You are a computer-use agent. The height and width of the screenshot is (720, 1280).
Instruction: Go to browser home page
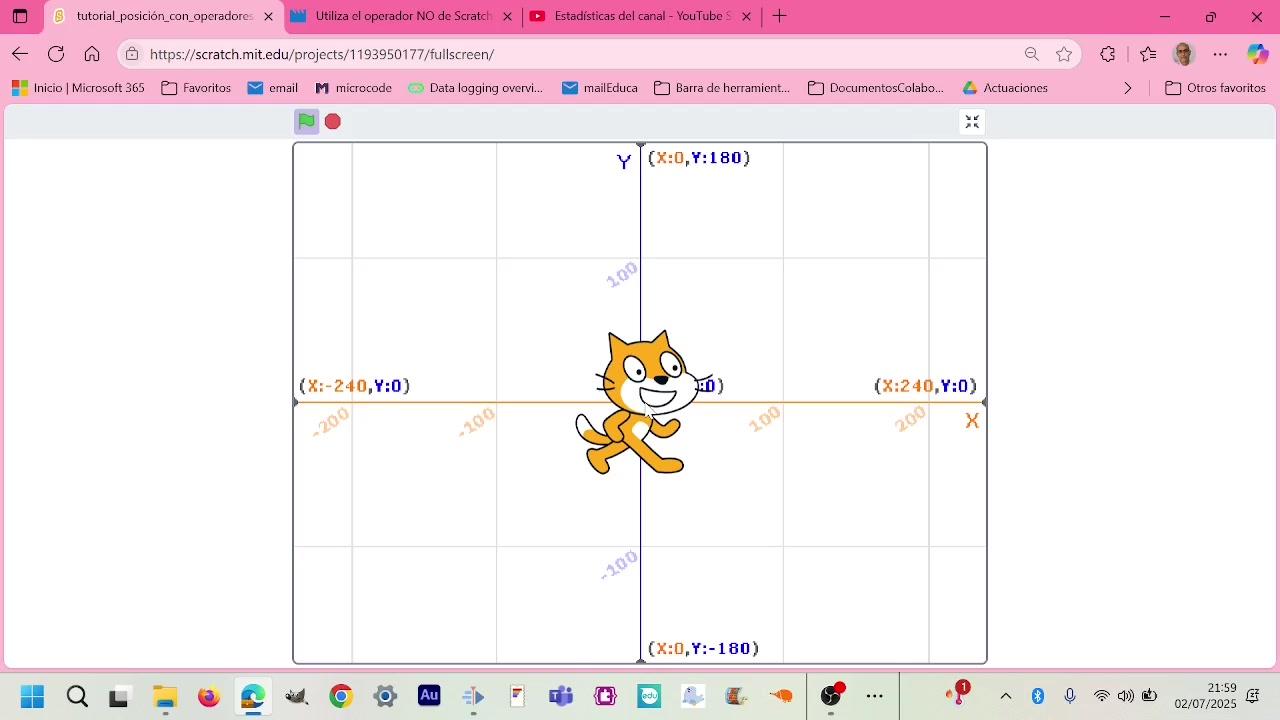pyautogui.click(x=92, y=54)
